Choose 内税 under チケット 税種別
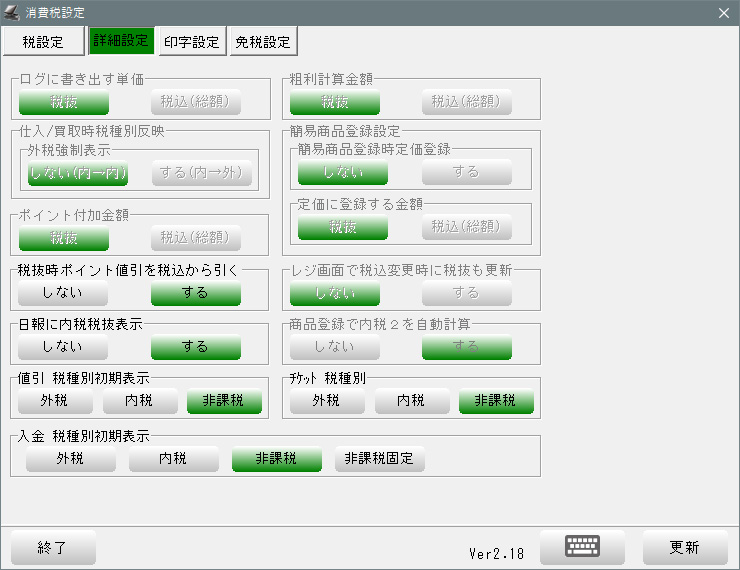Viewport: 740px width, 570px height. coord(411,401)
